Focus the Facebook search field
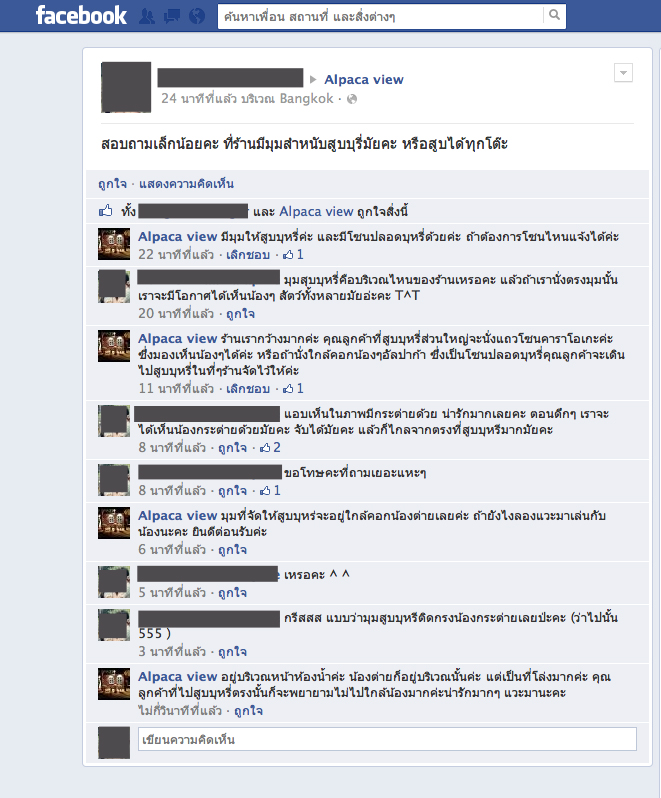The height and width of the screenshot is (798, 661). (x=381, y=17)
